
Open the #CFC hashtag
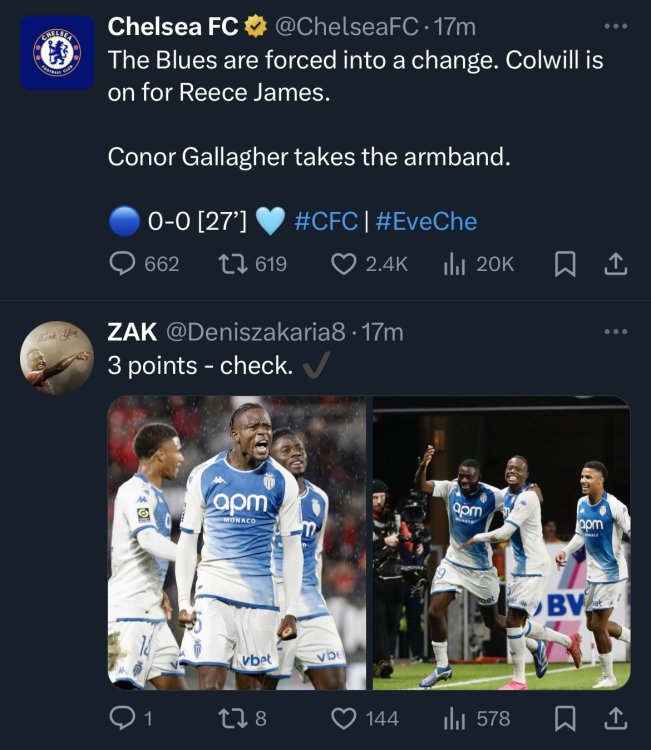[x=326, y=221]
